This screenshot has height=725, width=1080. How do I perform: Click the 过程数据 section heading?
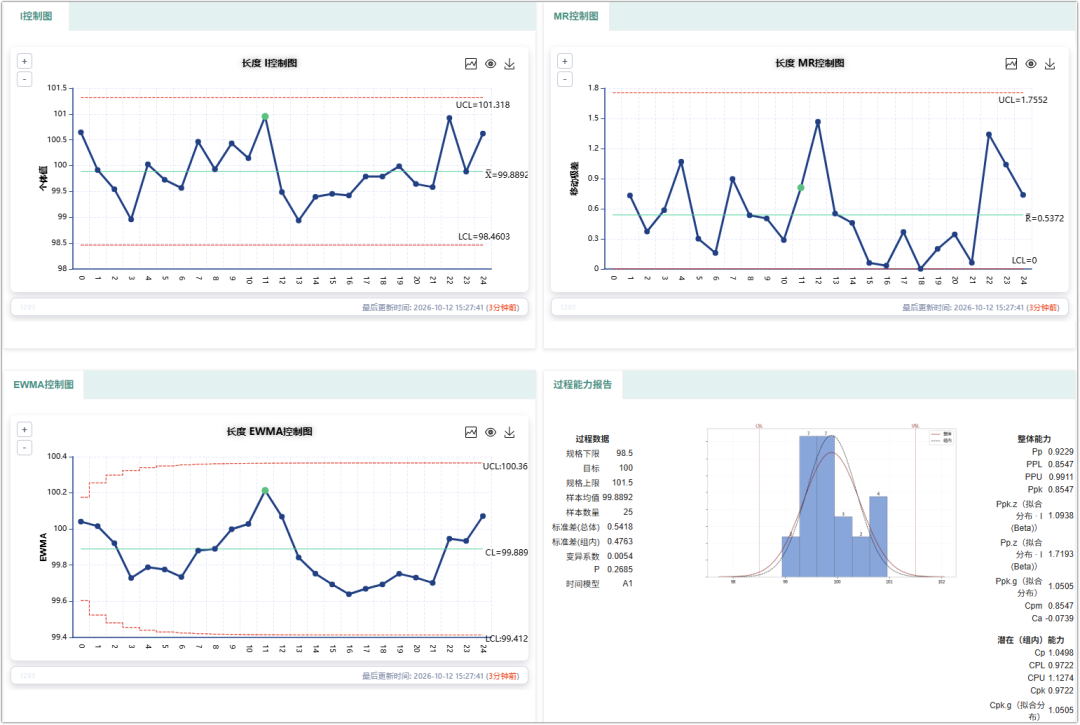tap(592, 439)
